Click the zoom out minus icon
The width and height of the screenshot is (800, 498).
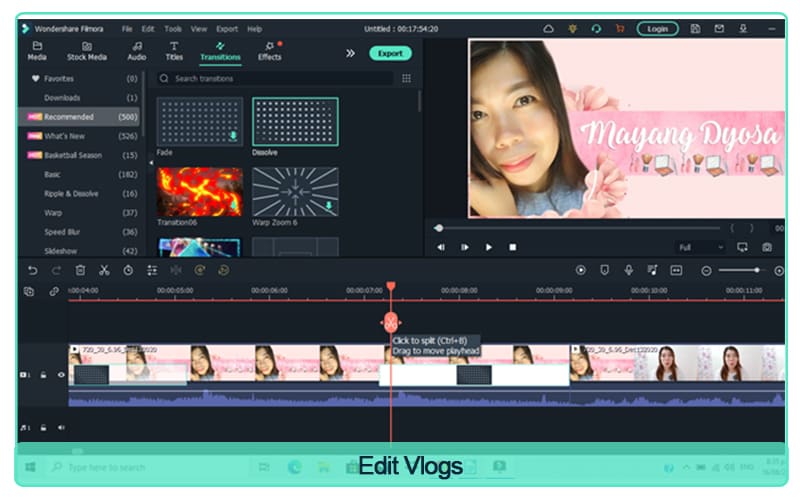(706, 271)
